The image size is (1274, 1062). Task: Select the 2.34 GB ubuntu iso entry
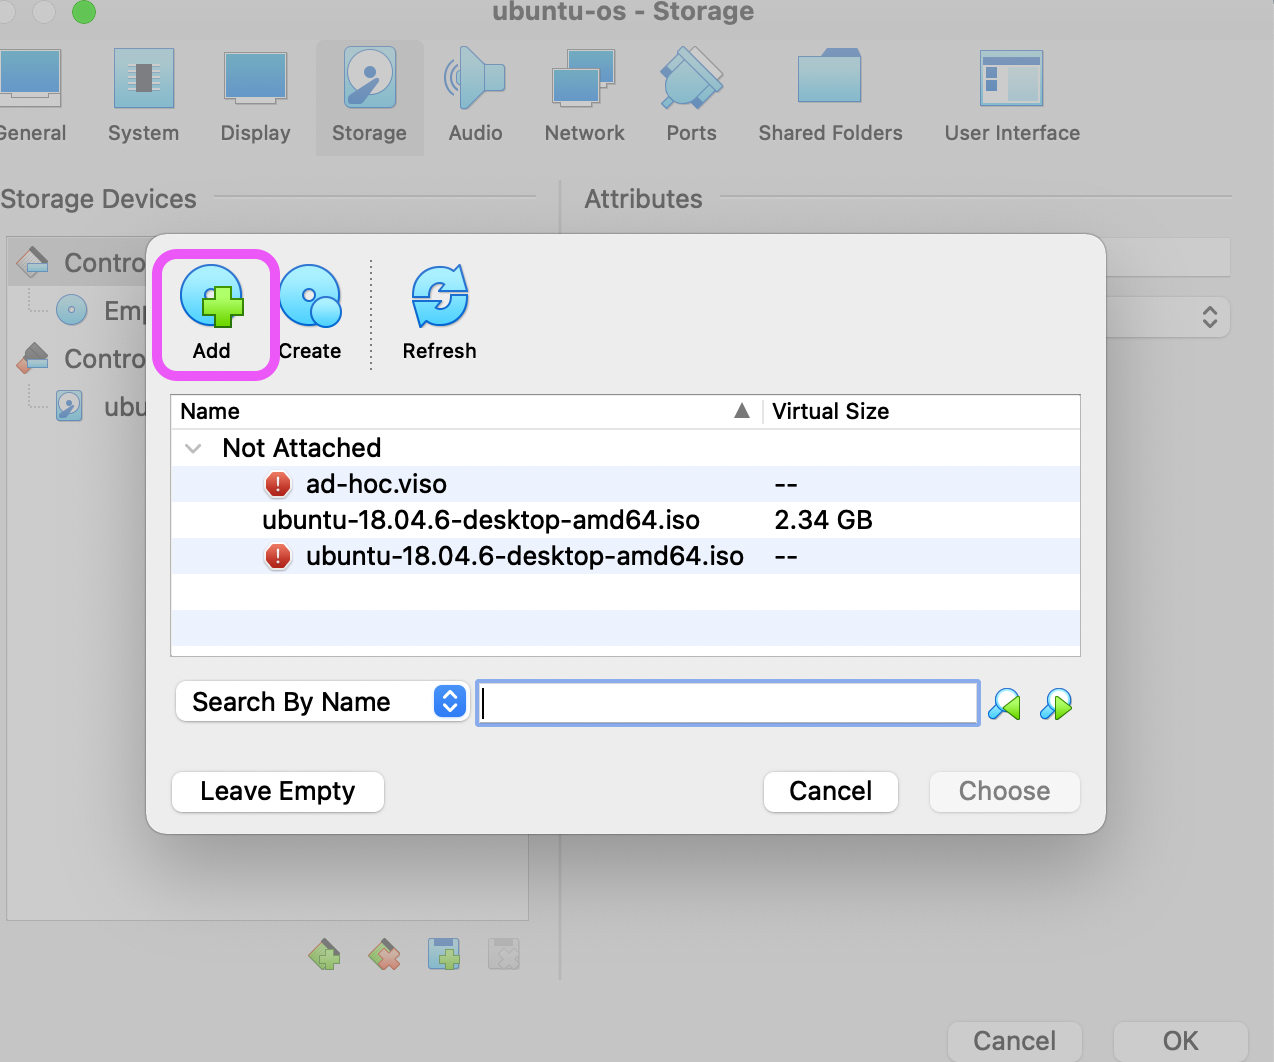[x=625, y=520]
